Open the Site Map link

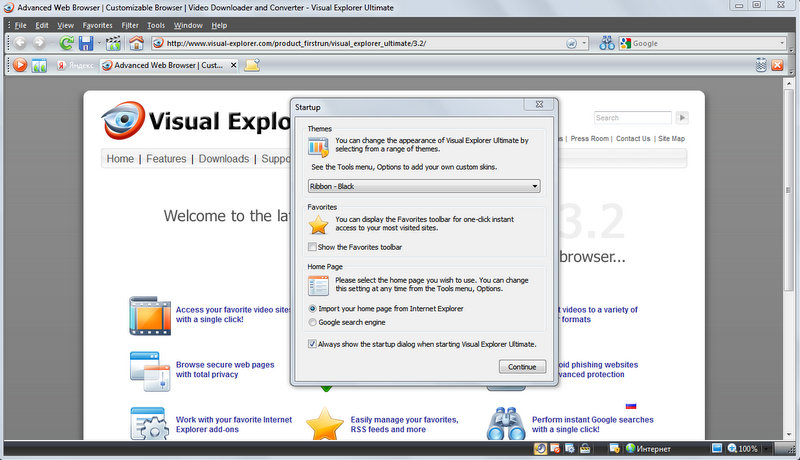[671, 138]
